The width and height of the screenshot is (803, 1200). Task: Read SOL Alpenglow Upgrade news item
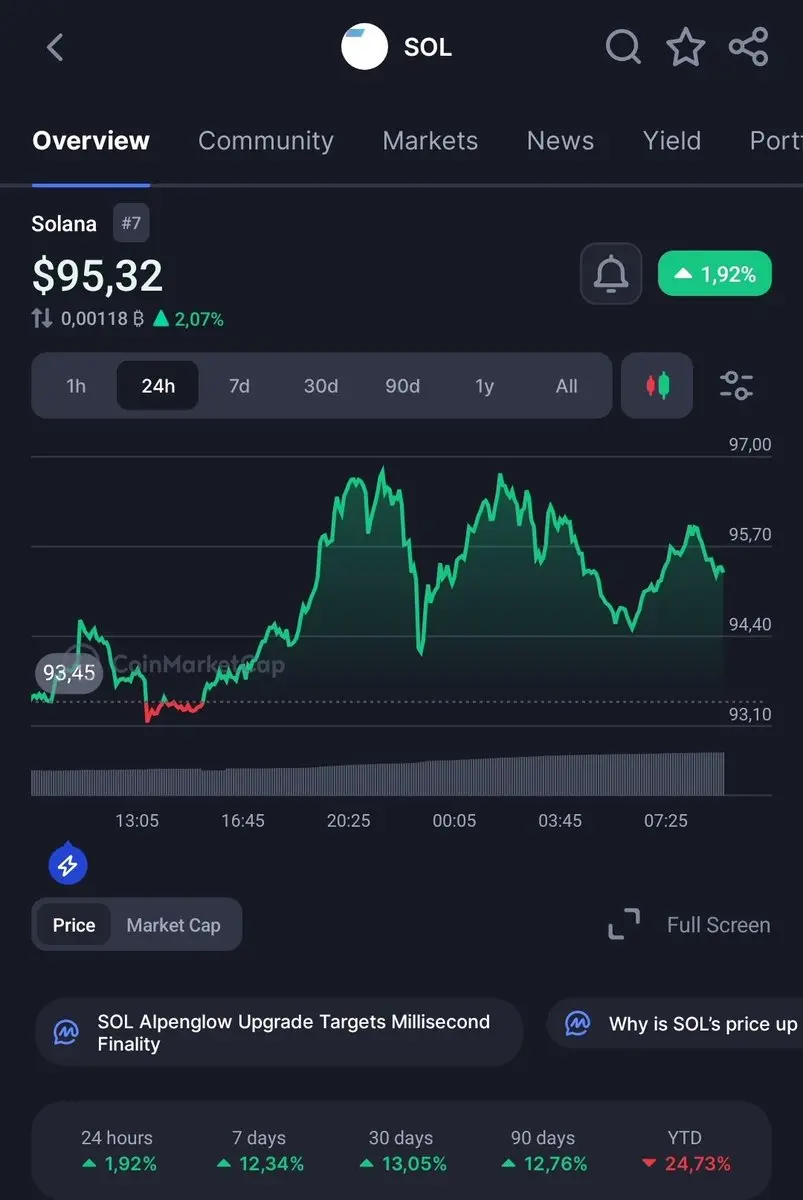pos(279,1033)
